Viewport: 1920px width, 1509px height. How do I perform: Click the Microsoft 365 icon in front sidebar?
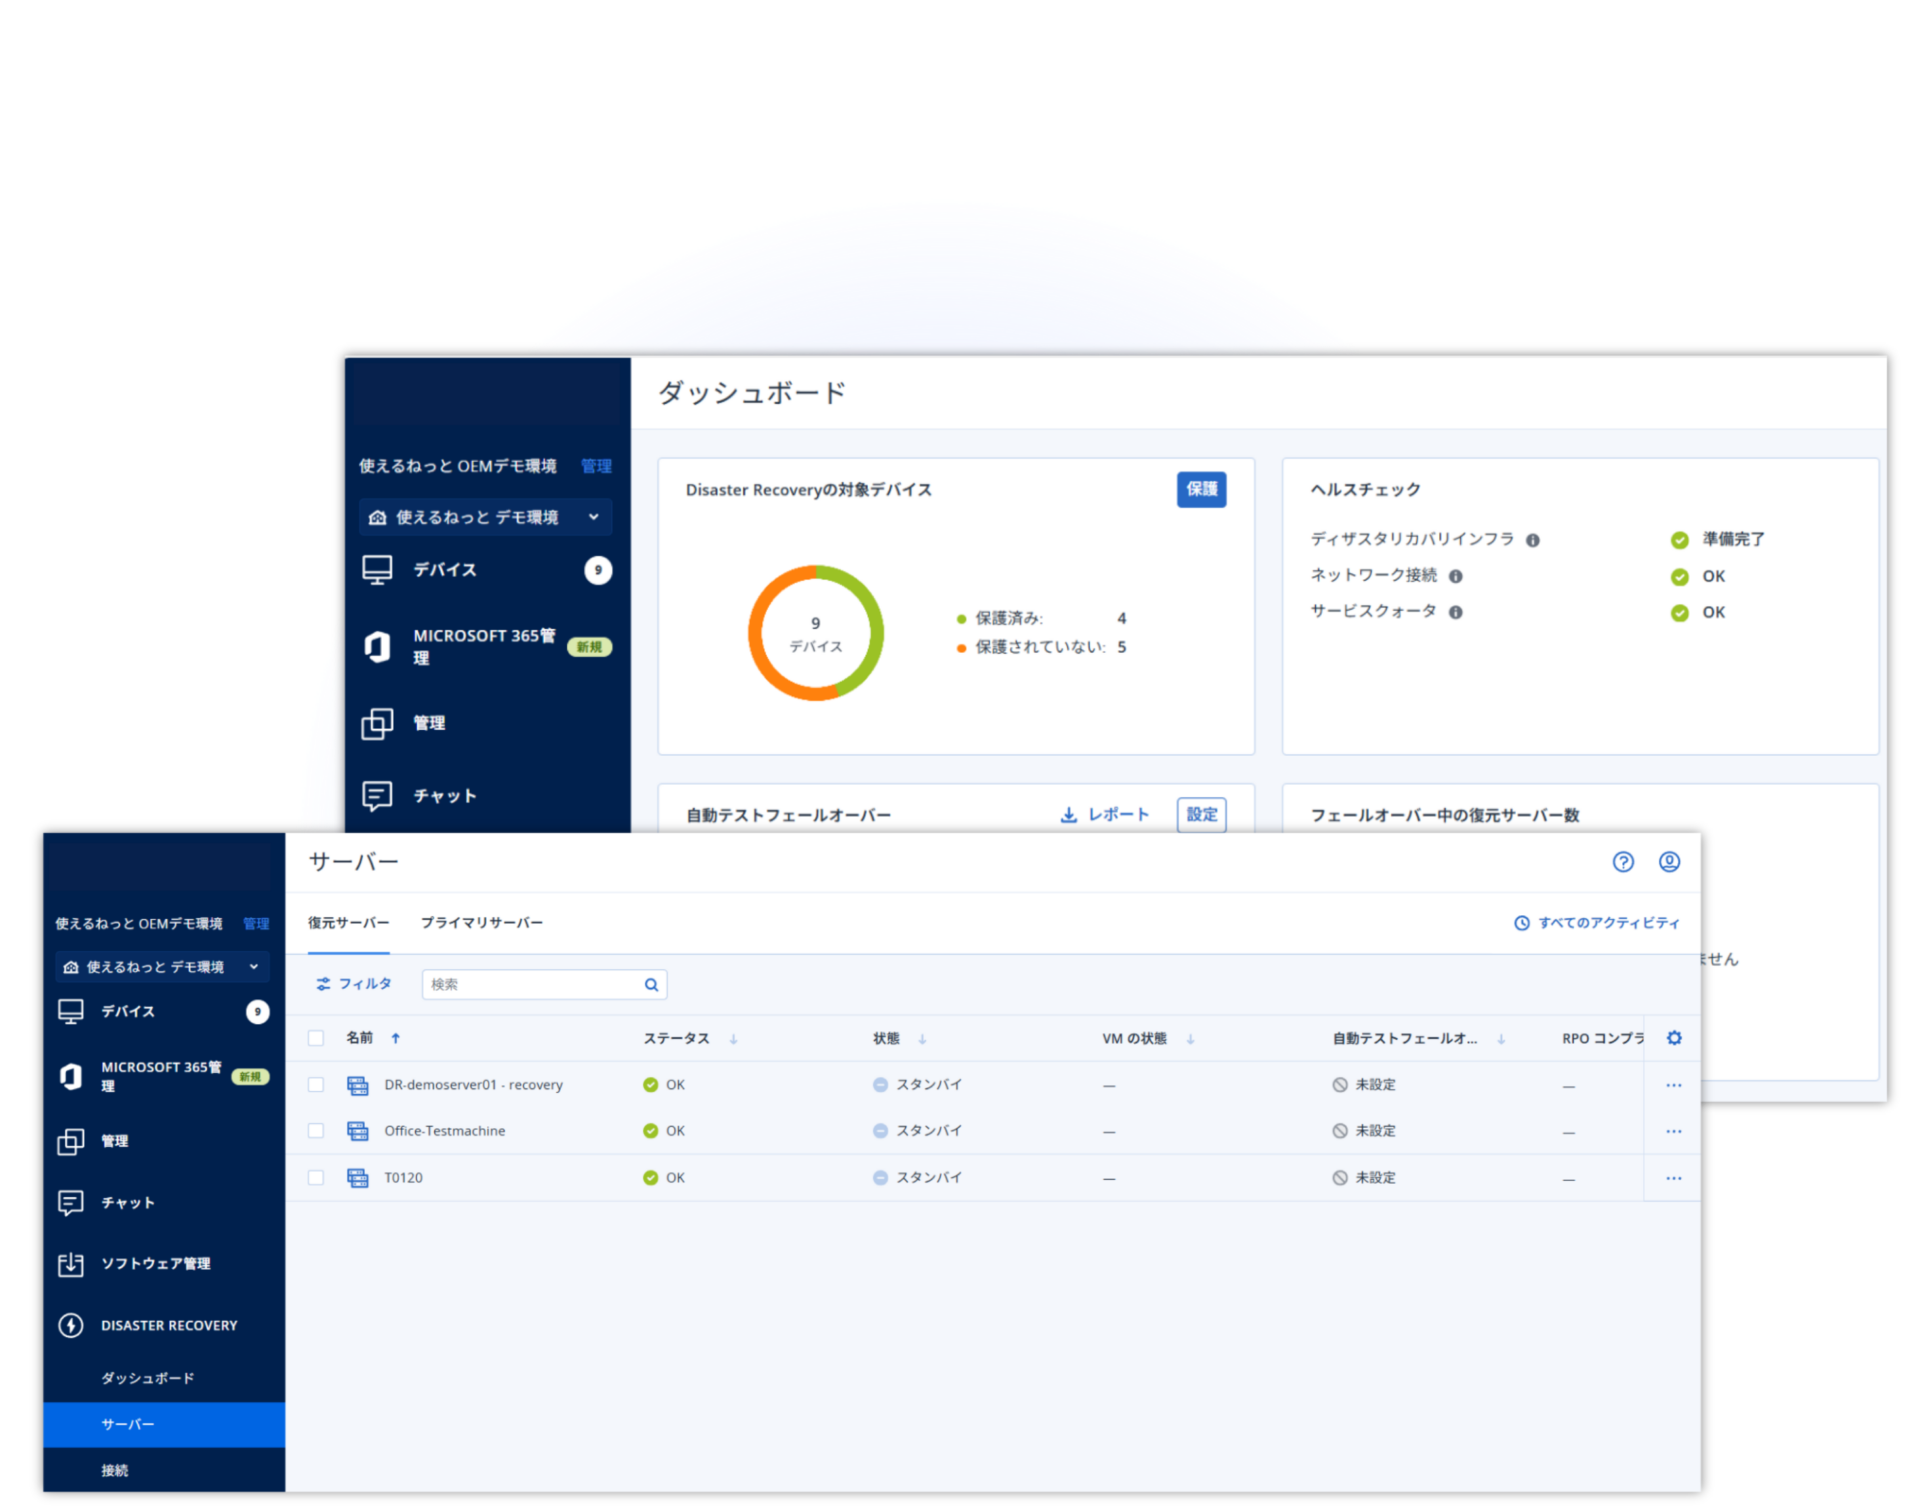pyautogui.click(x=71, y=1076)
